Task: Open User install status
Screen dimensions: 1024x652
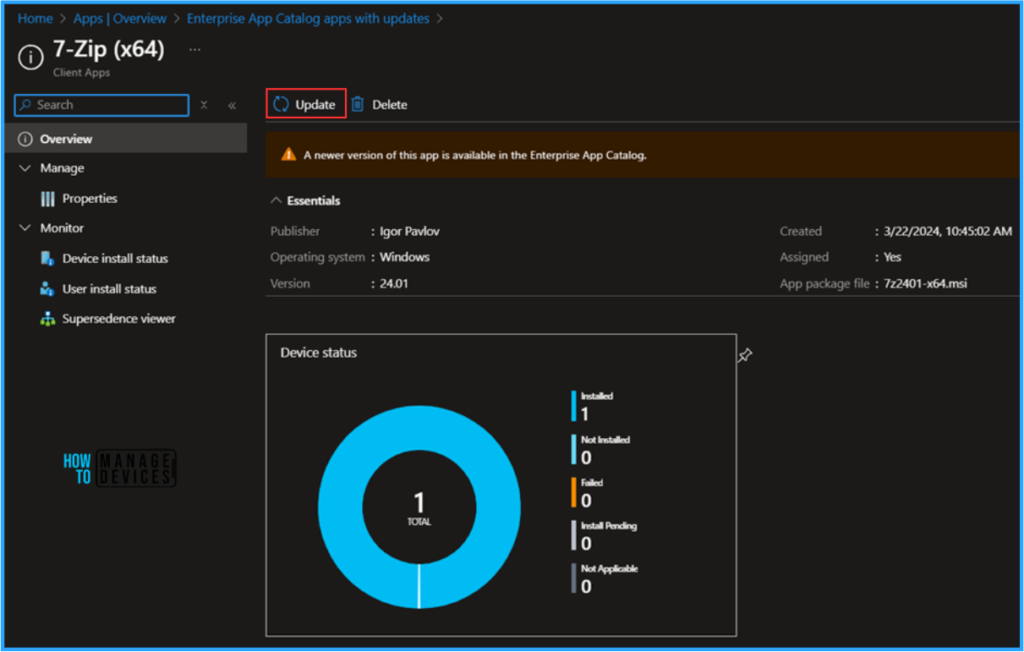Action: [109, 288]
